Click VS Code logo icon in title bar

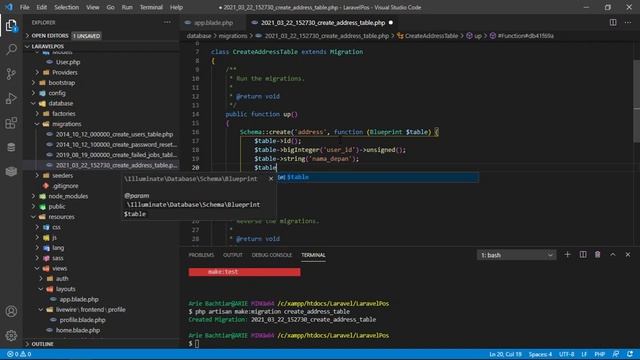click(9, 7)
